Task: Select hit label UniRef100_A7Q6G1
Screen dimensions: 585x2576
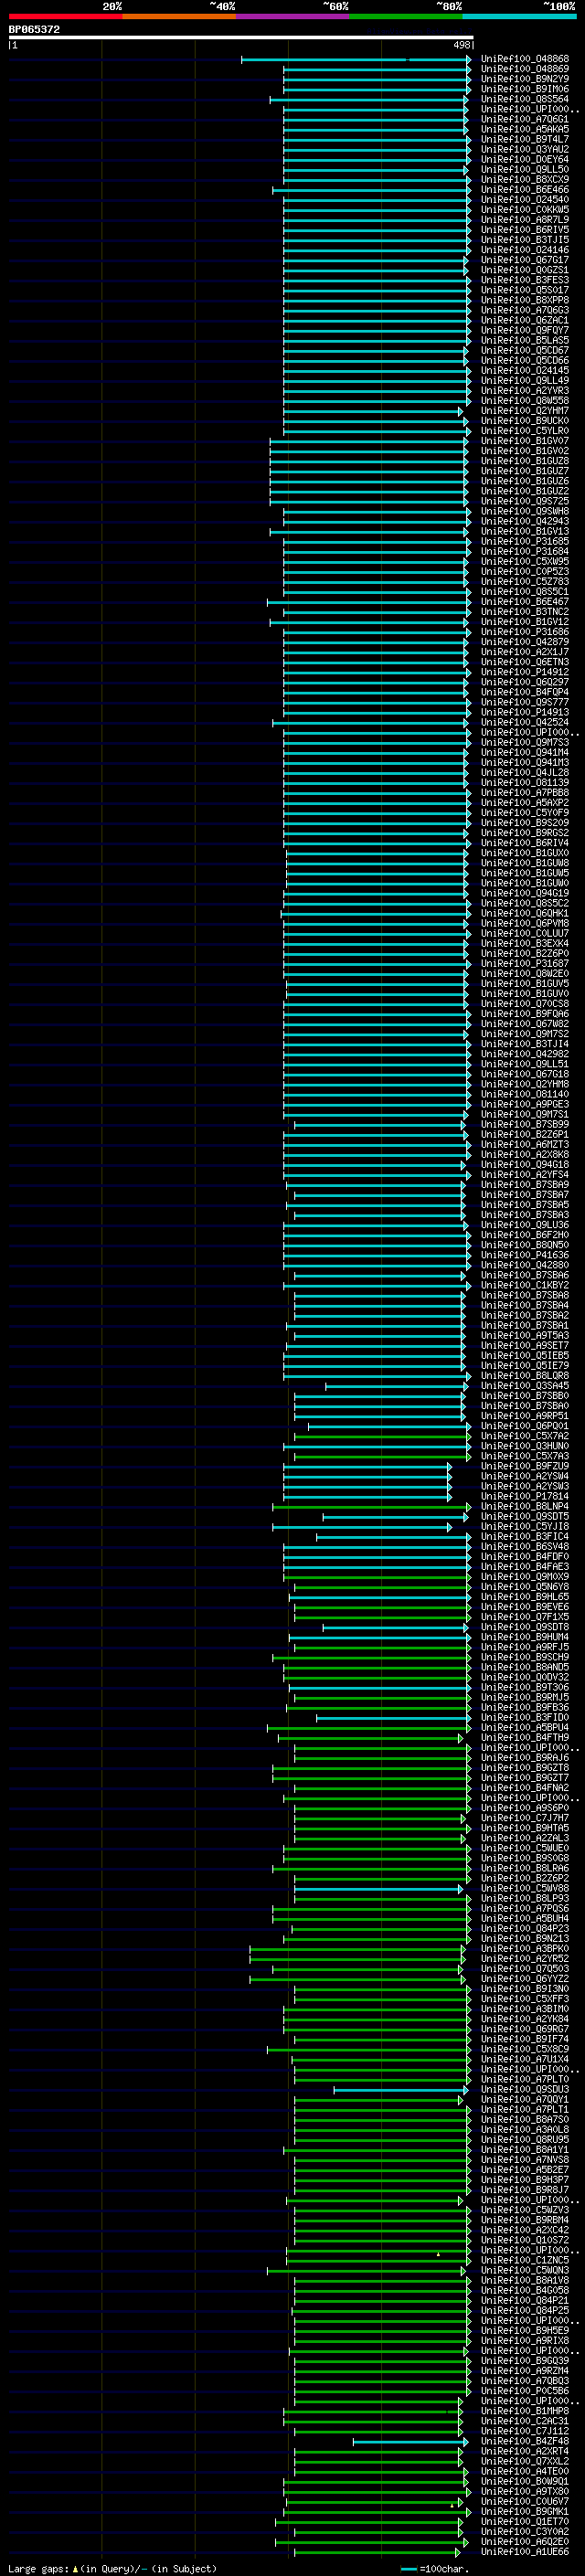Action: coord(525,119)
